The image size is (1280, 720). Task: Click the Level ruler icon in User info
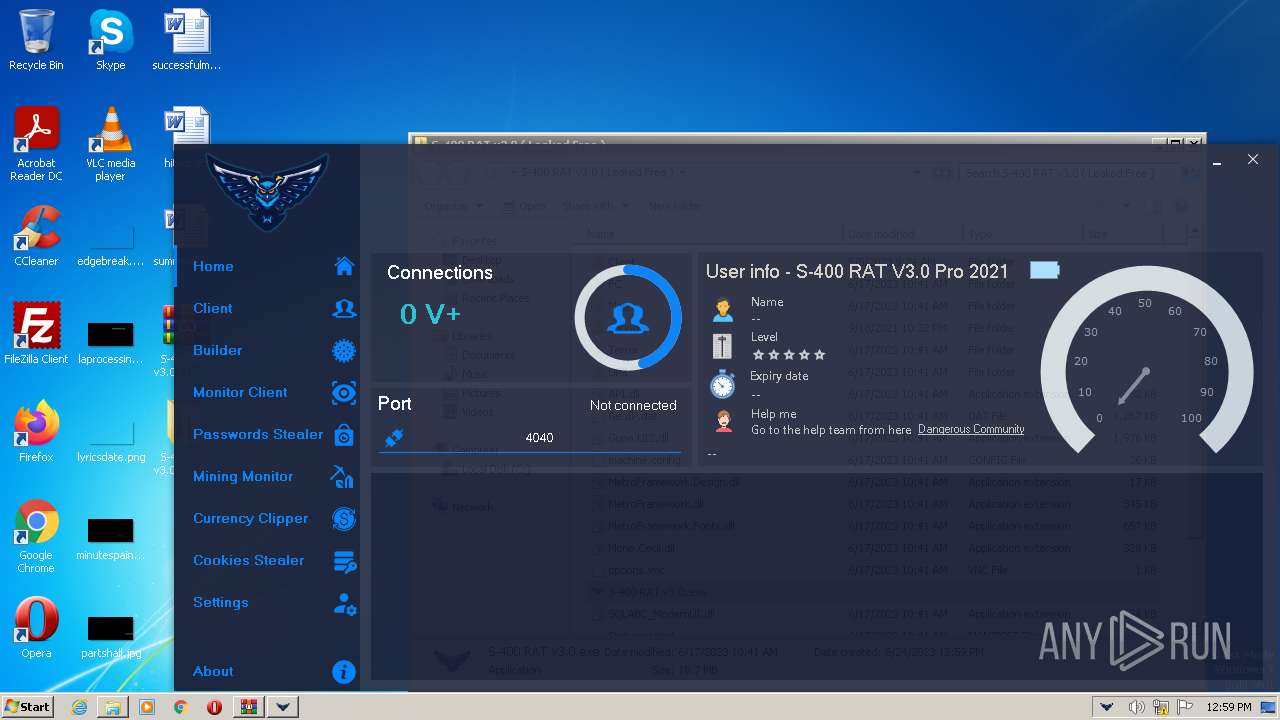coord(722,346)
